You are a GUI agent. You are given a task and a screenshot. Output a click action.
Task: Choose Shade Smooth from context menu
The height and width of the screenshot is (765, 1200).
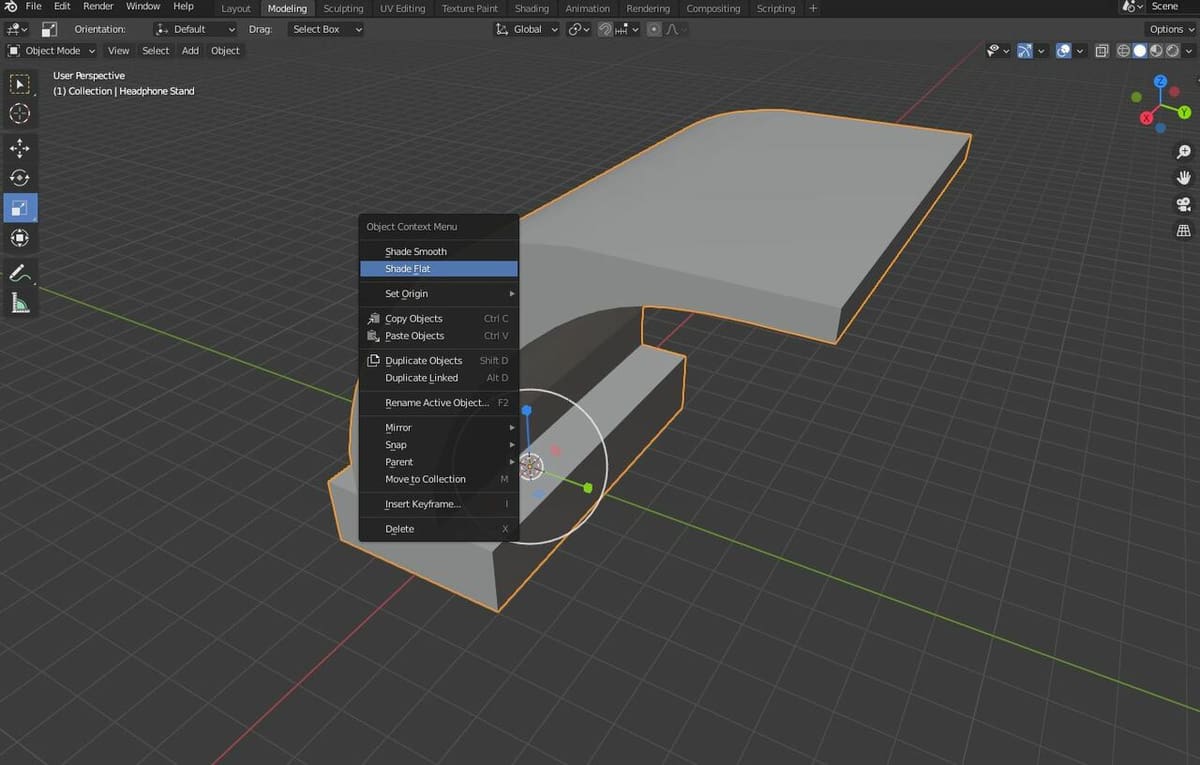[416, 251]
